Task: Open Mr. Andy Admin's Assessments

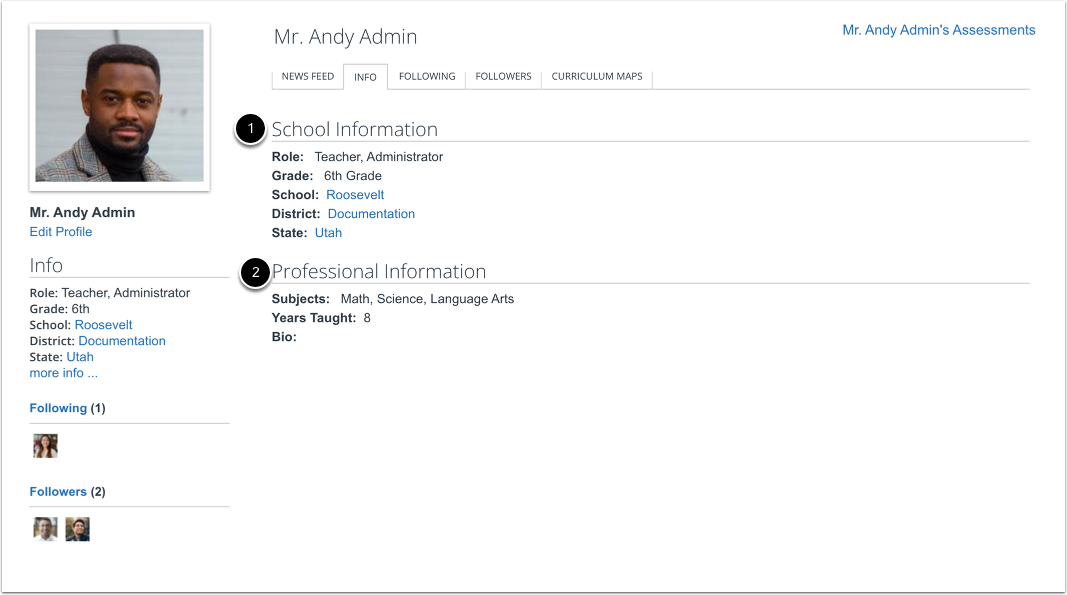Action: pyautogui.click(x=938, y=30)
